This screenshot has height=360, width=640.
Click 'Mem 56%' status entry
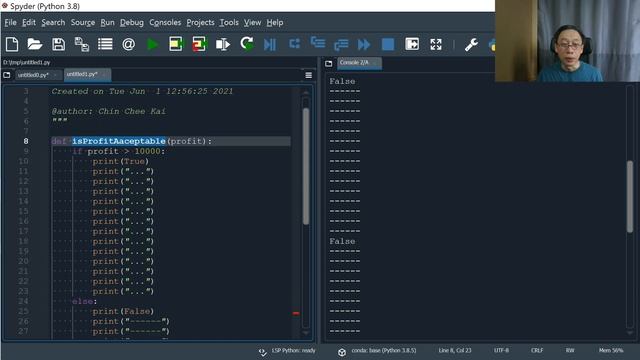611,351
